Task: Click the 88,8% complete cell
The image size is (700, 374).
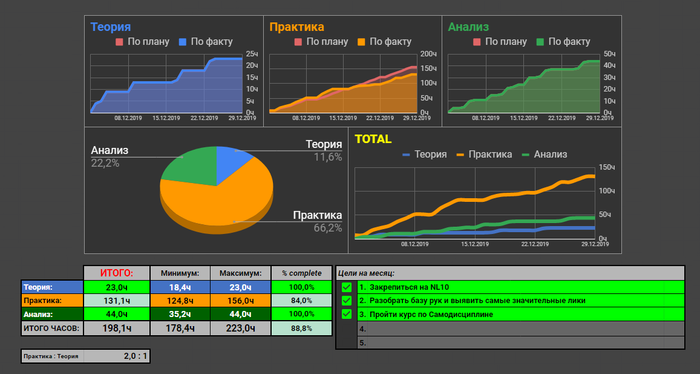Action: pos(302,328)
